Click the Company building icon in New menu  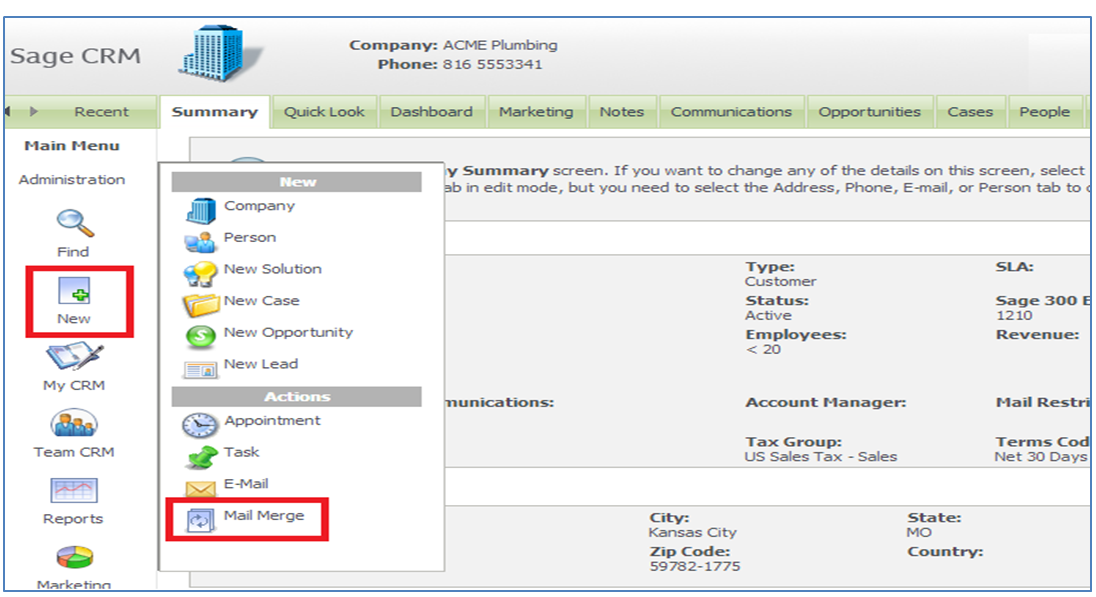coord(201,209)
